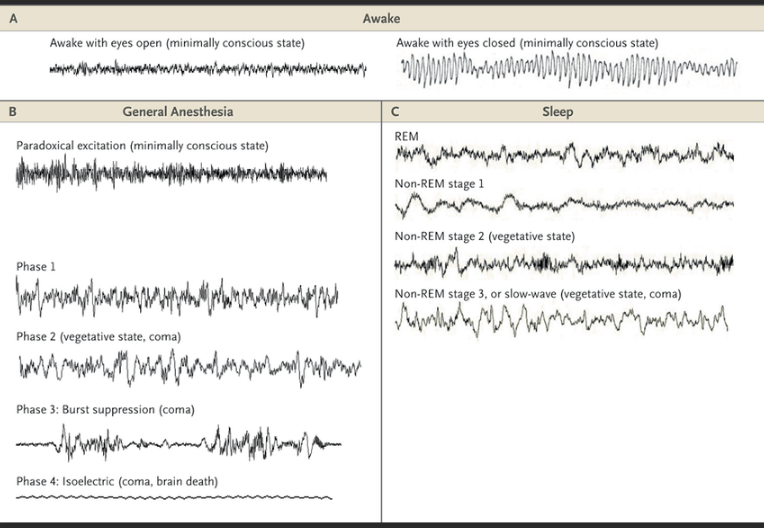Click the 'General Anesthesia' panel heading
The width and height of the screenshot is (764, 528).
tap(178, 112)
